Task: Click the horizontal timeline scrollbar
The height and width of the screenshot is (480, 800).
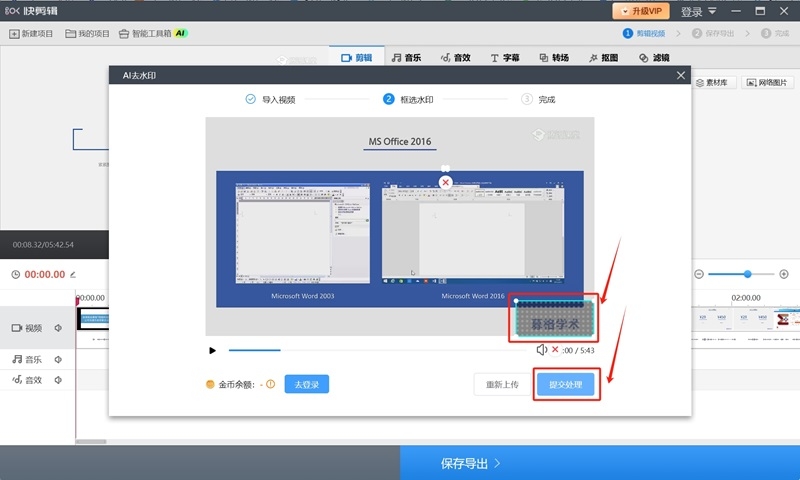Action: point(91,442)
